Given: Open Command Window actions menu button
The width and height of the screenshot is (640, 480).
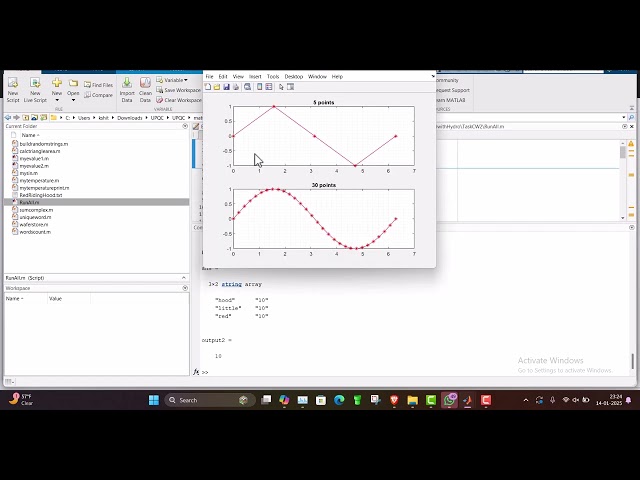Looking at the screenshot, I should [x=631, y=227].
